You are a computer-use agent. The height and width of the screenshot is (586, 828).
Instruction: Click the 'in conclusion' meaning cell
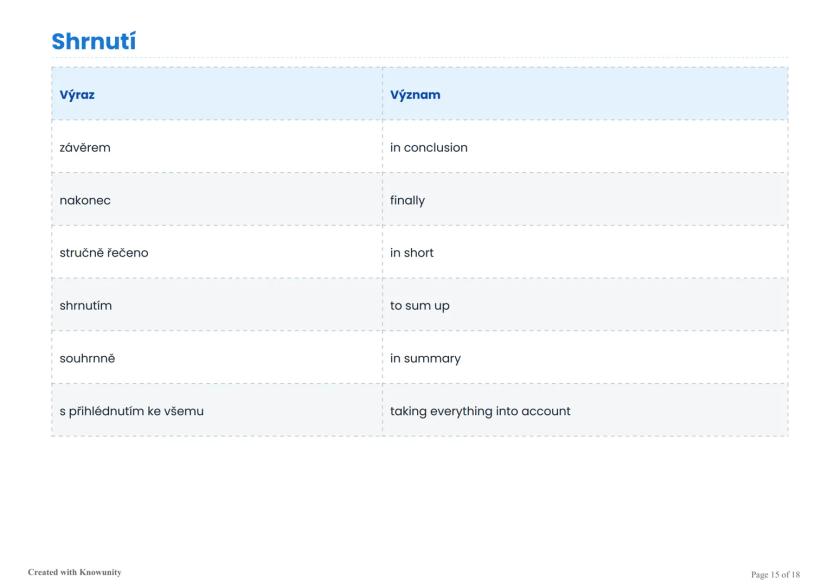pos(428,148)
